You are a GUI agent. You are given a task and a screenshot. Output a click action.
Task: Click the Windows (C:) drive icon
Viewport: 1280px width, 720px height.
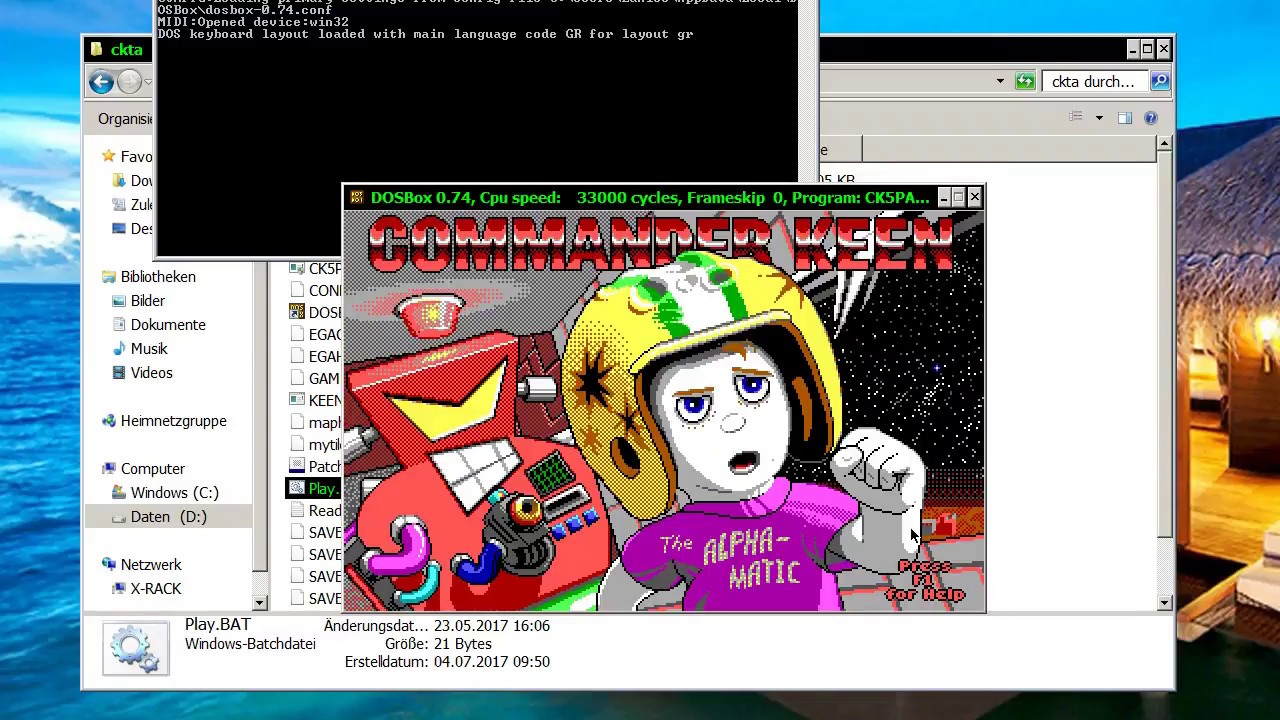pyautogui.click(x=119, y=492)
